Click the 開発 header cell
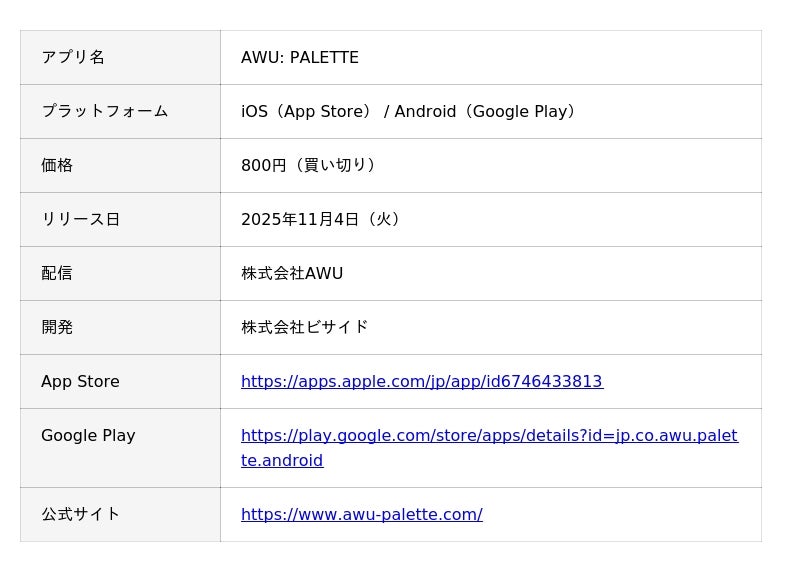 (x=57, y=328)
